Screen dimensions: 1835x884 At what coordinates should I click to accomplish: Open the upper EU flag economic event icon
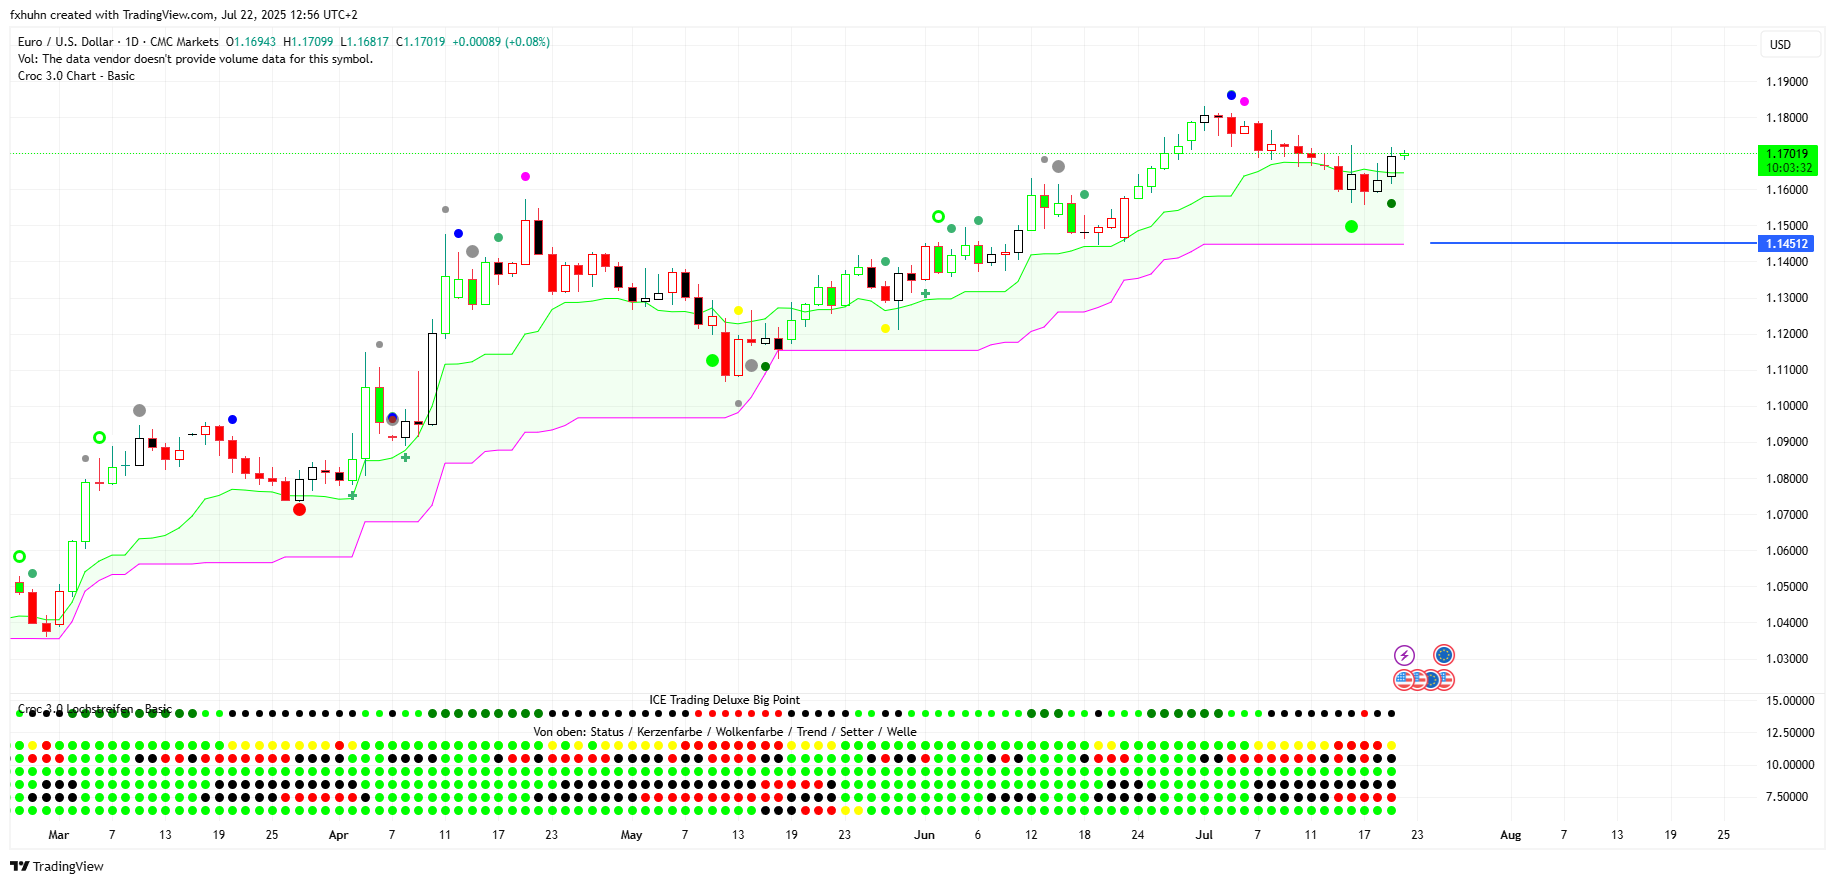(1443, 655)
